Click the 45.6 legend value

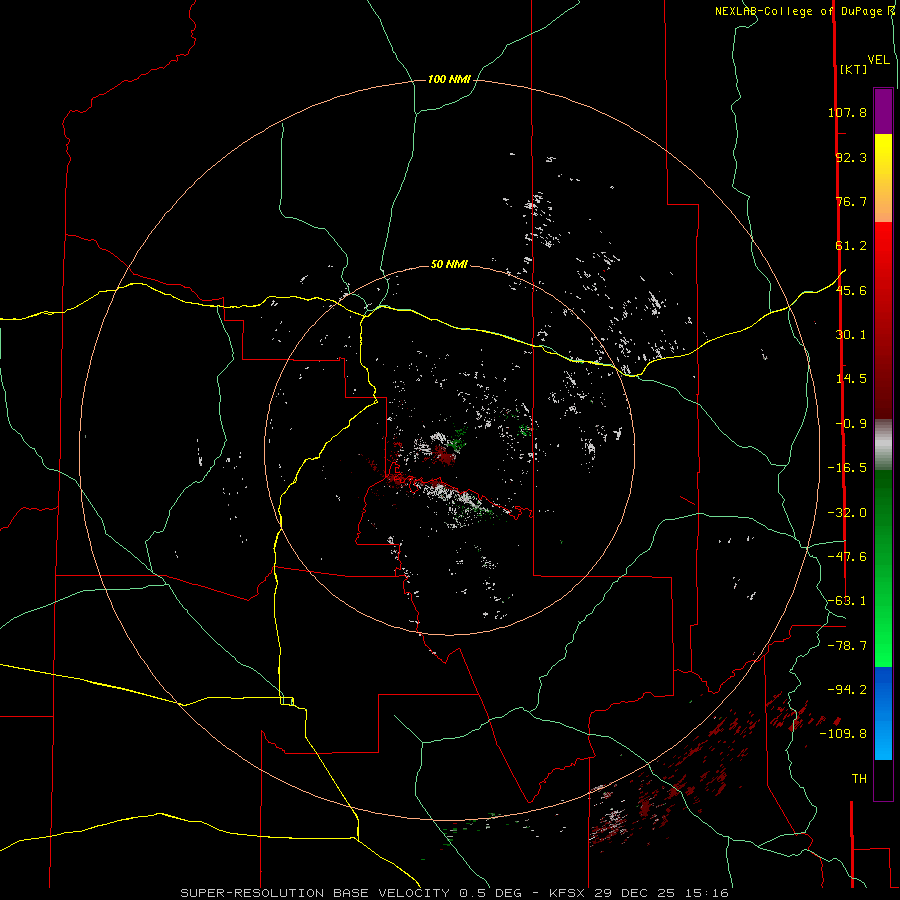coord(851,290)
